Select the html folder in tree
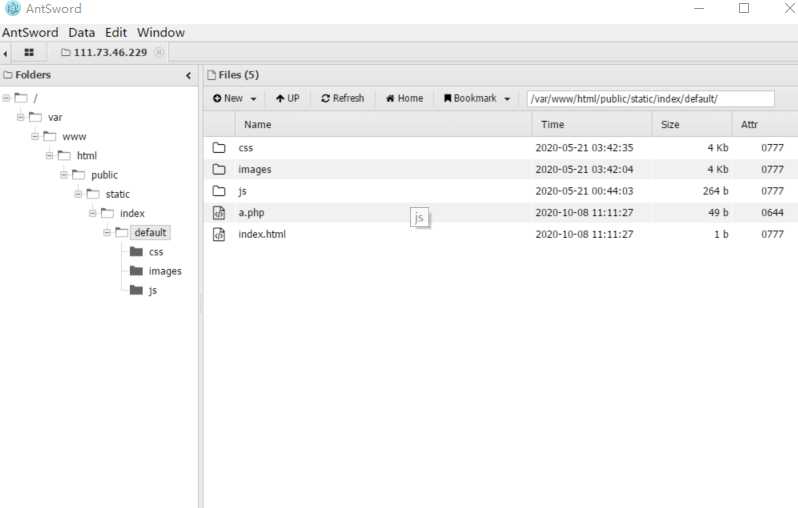 pos(87,156)
